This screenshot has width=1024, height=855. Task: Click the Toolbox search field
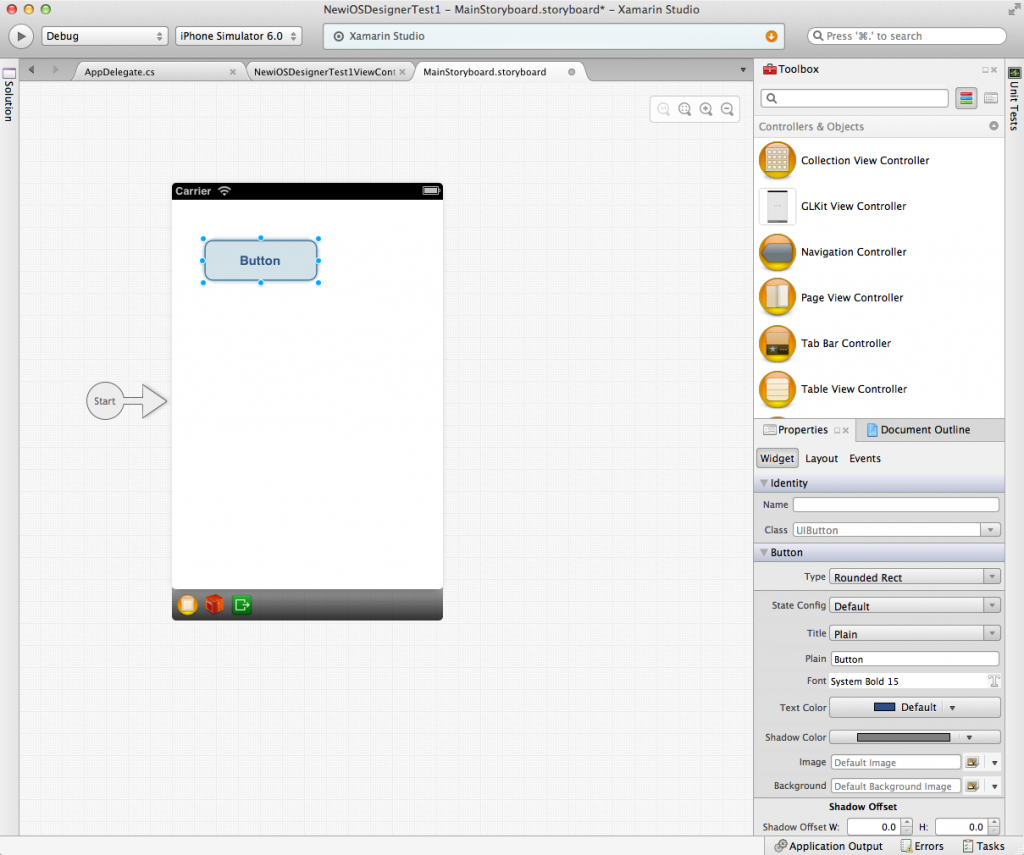pos(854,98)
